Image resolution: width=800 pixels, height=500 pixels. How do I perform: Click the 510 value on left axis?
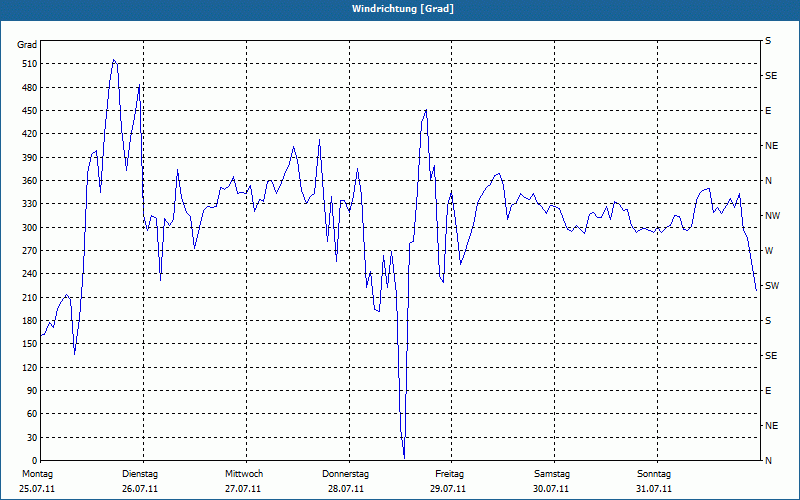coord(30,64)
